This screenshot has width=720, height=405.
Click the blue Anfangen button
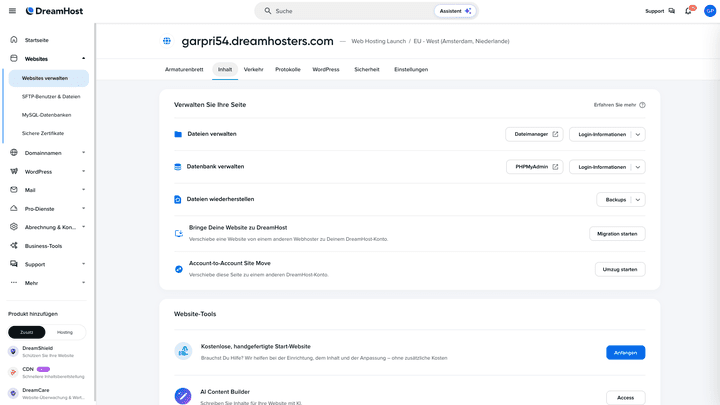tap(625, 353)
